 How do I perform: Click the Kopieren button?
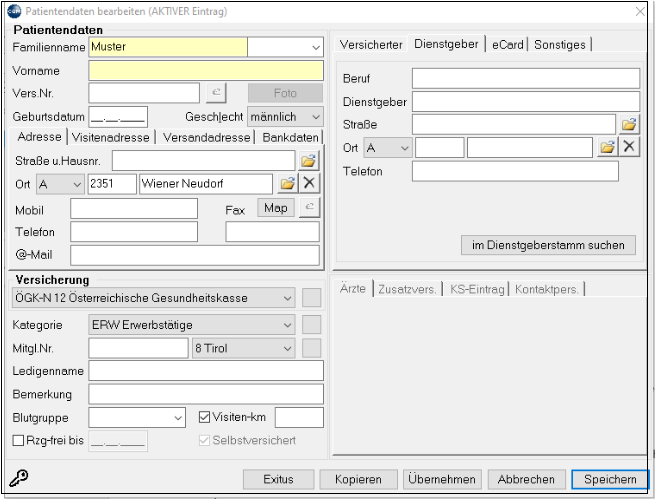(x=358, y=479)
